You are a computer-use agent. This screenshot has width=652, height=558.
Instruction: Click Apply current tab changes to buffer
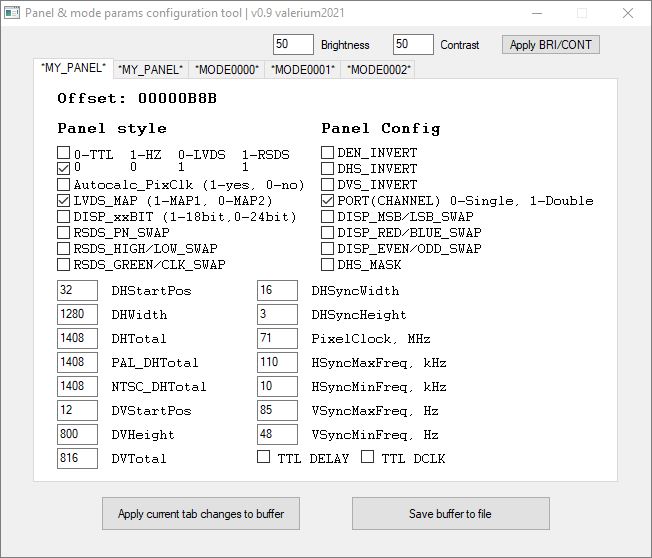coord(201,514)
